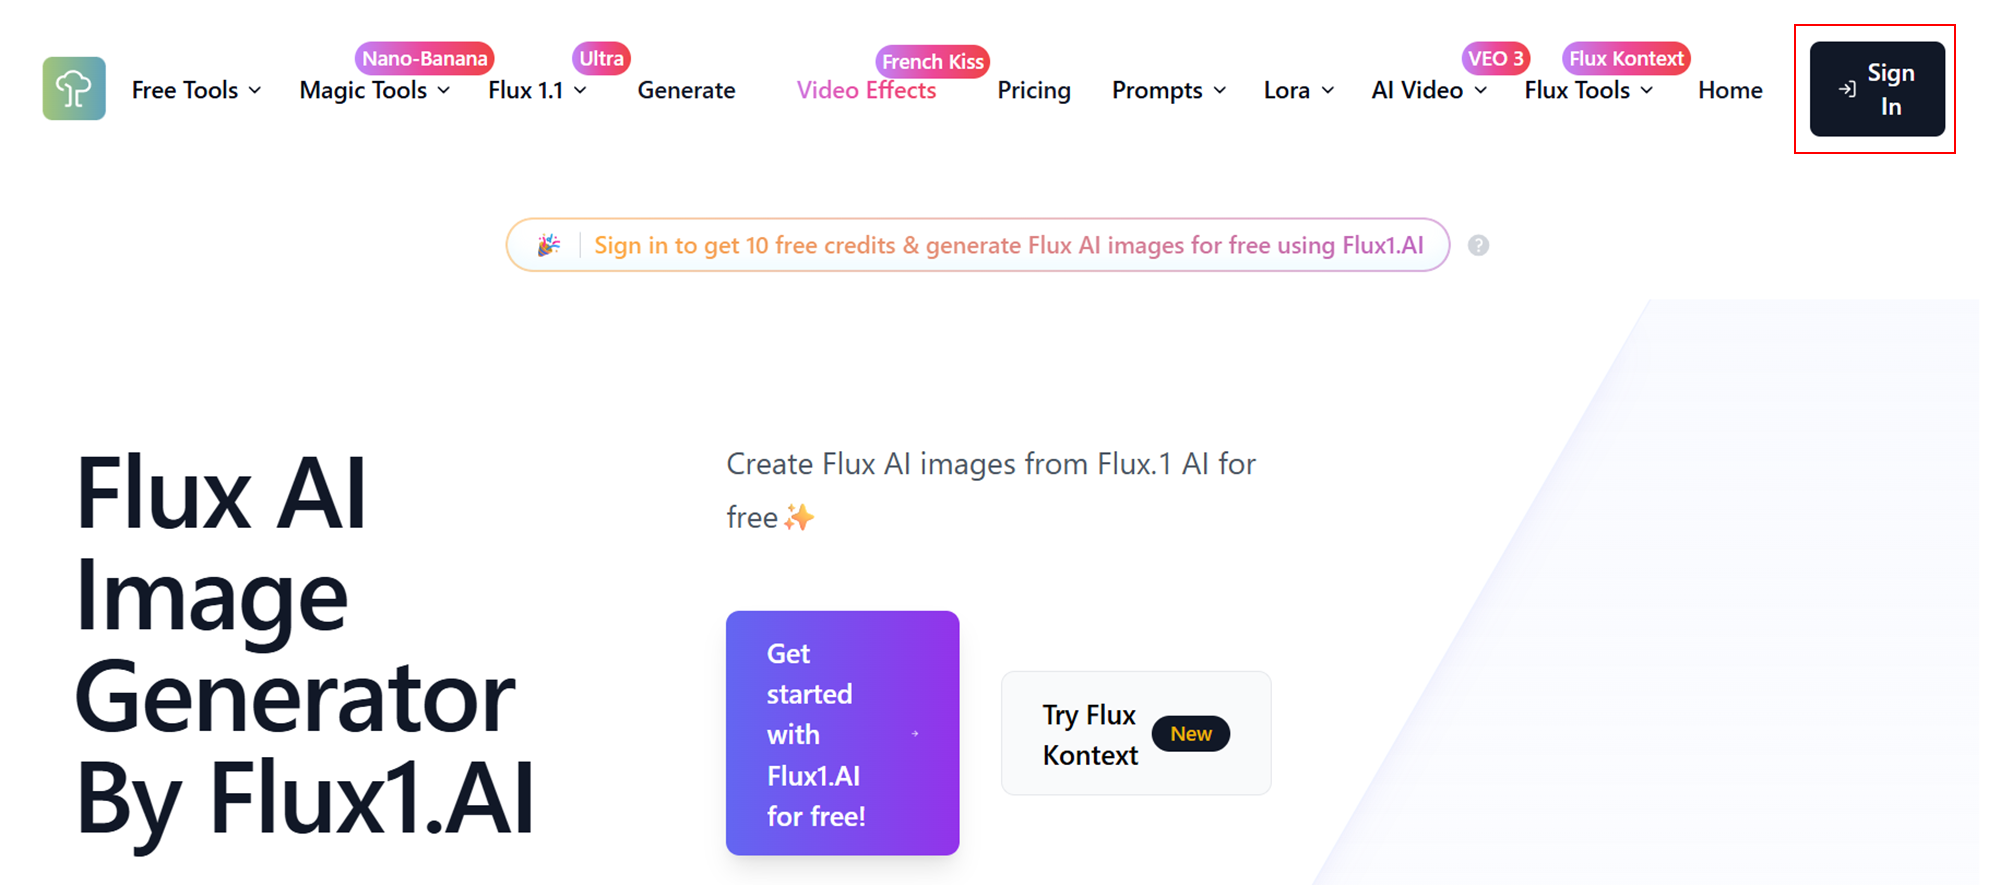The height and width of the screenshot is (885, 2000).
Task: Click the Try Flux Kontext button
Action: point(1136,733)
